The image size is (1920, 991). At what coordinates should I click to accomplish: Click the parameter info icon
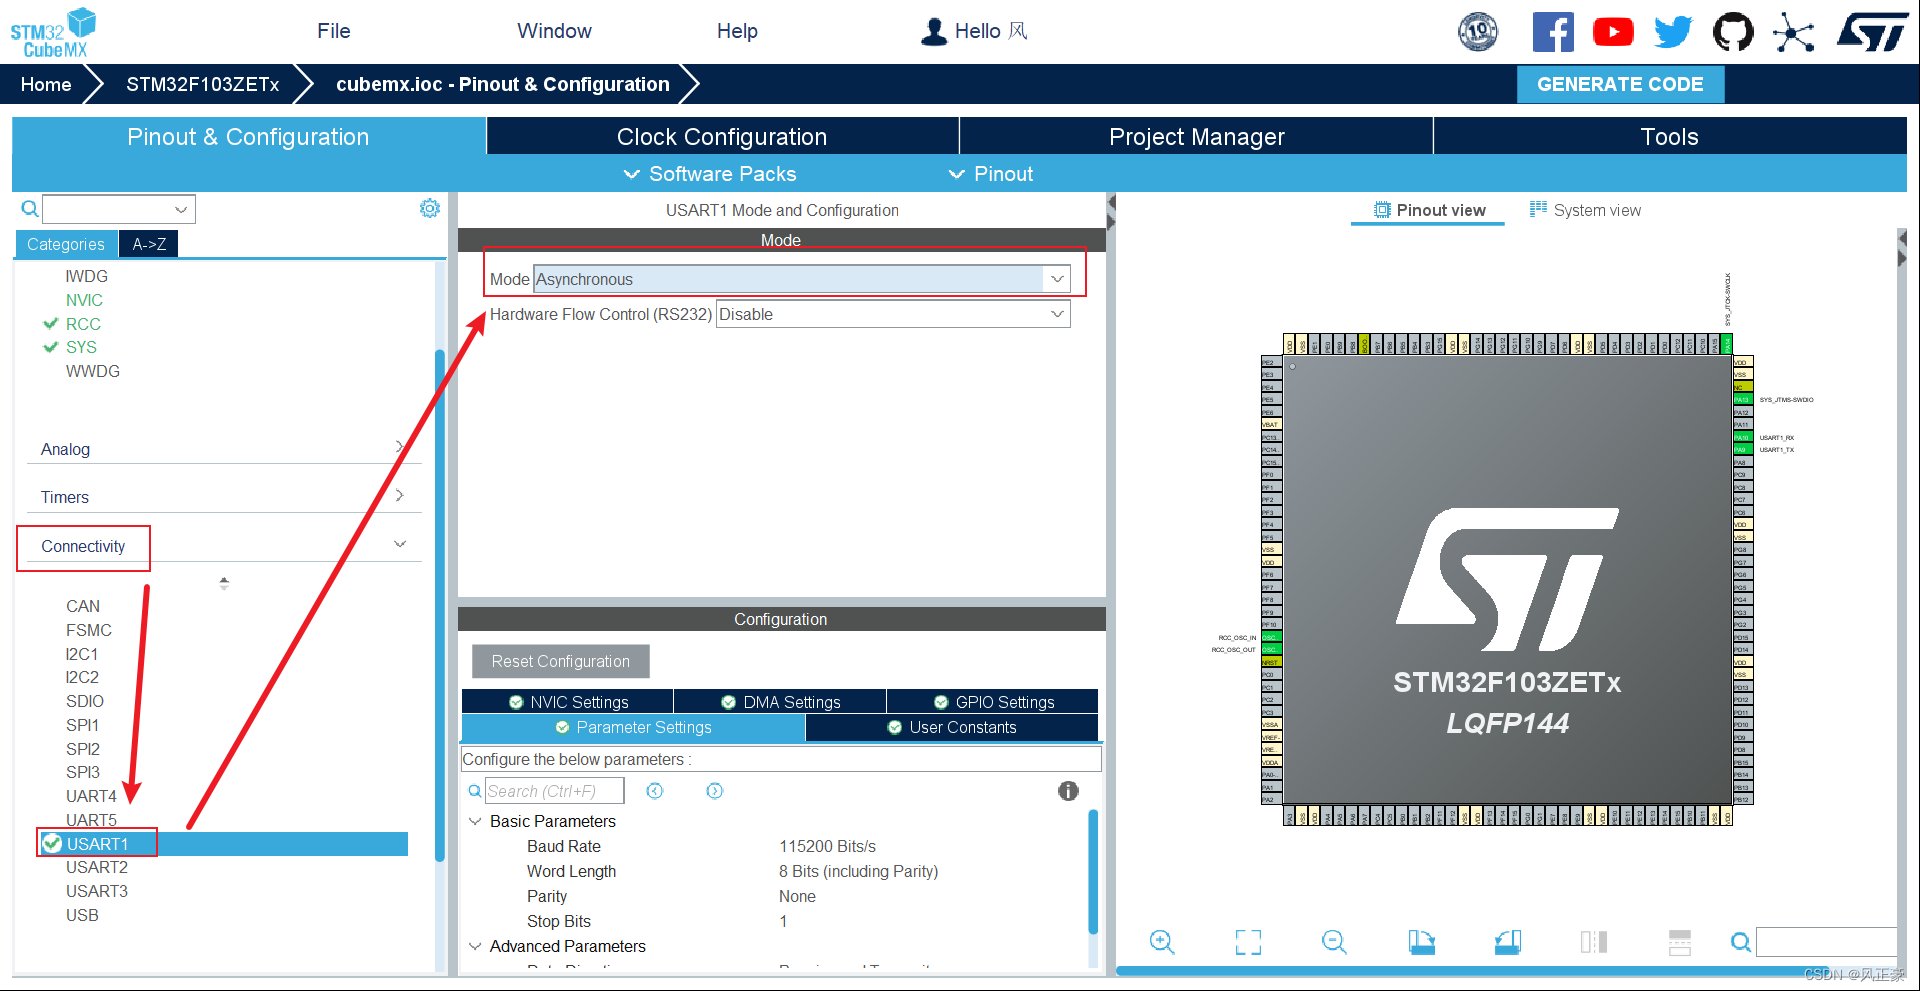[x=1068, y=791]
